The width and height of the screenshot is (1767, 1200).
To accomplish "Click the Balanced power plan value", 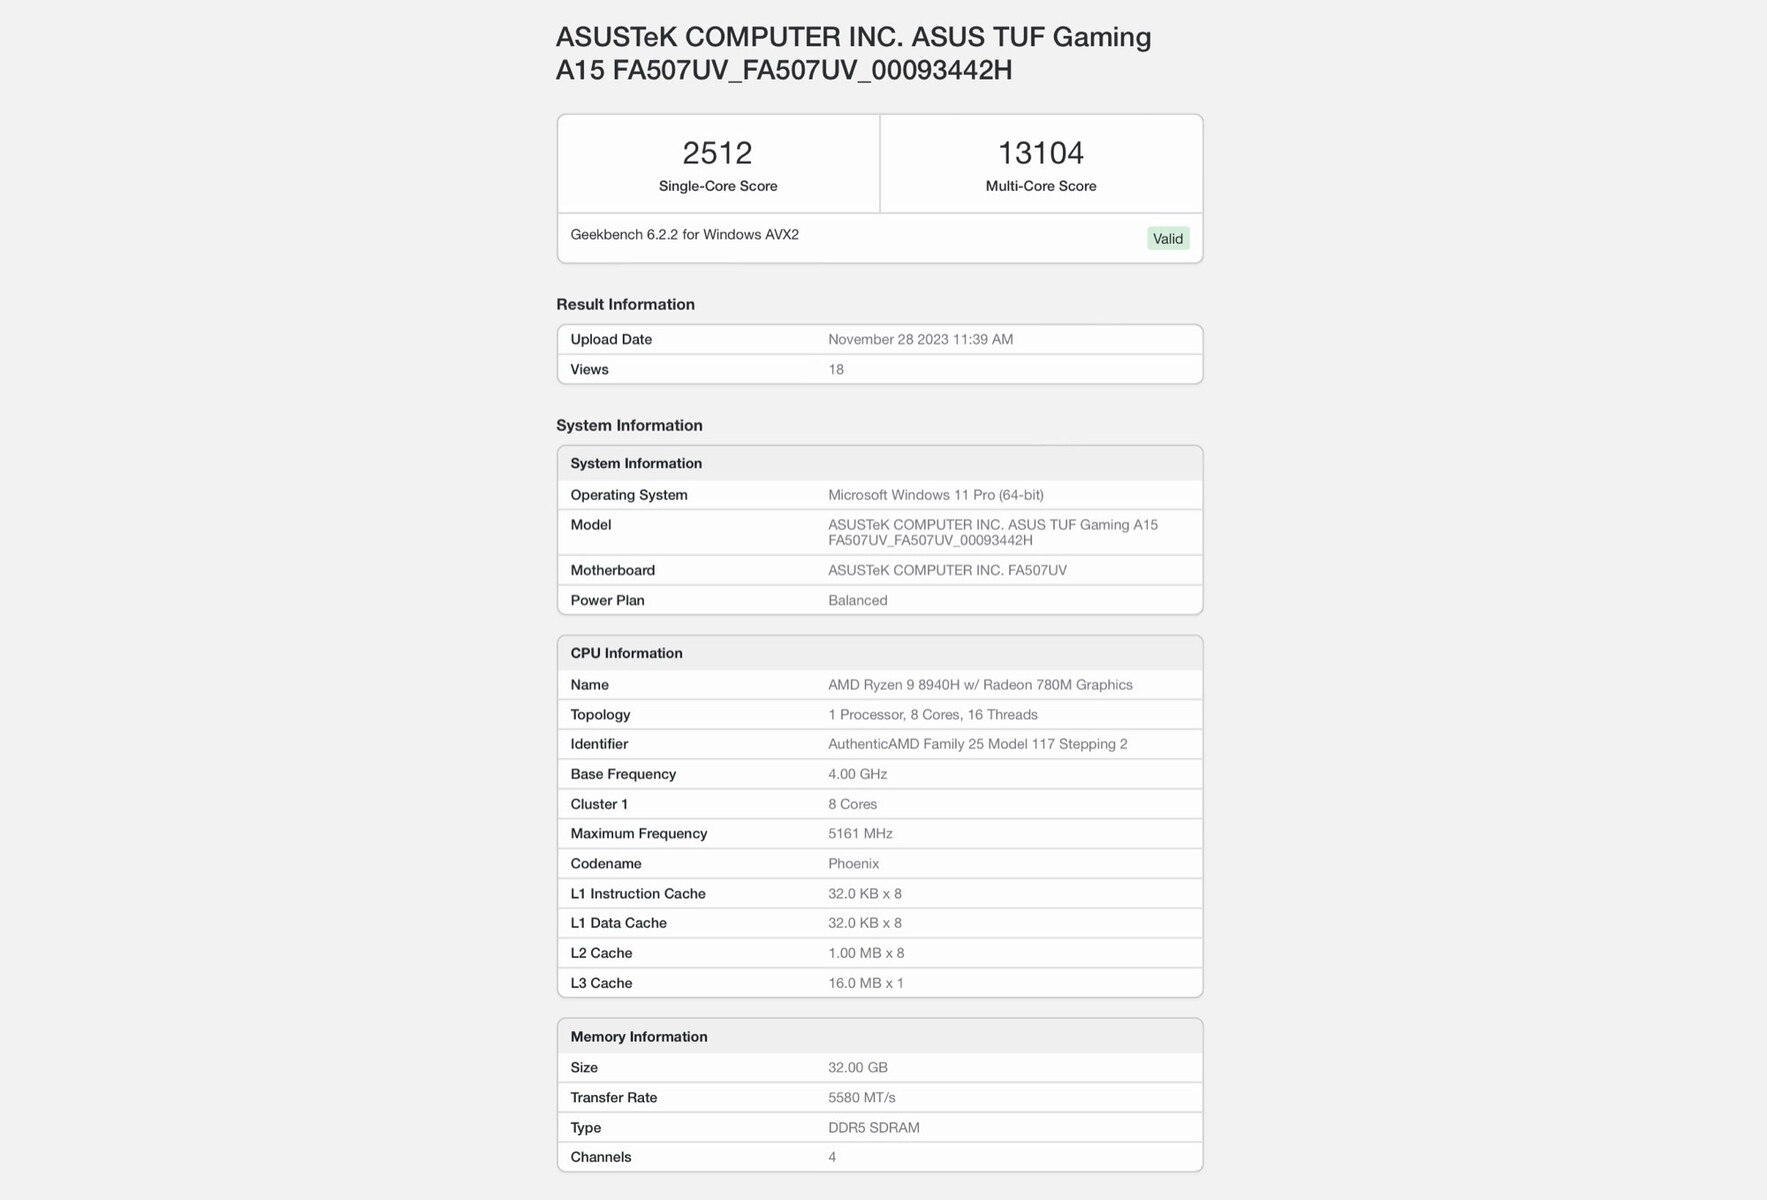I will pos(857,601).
